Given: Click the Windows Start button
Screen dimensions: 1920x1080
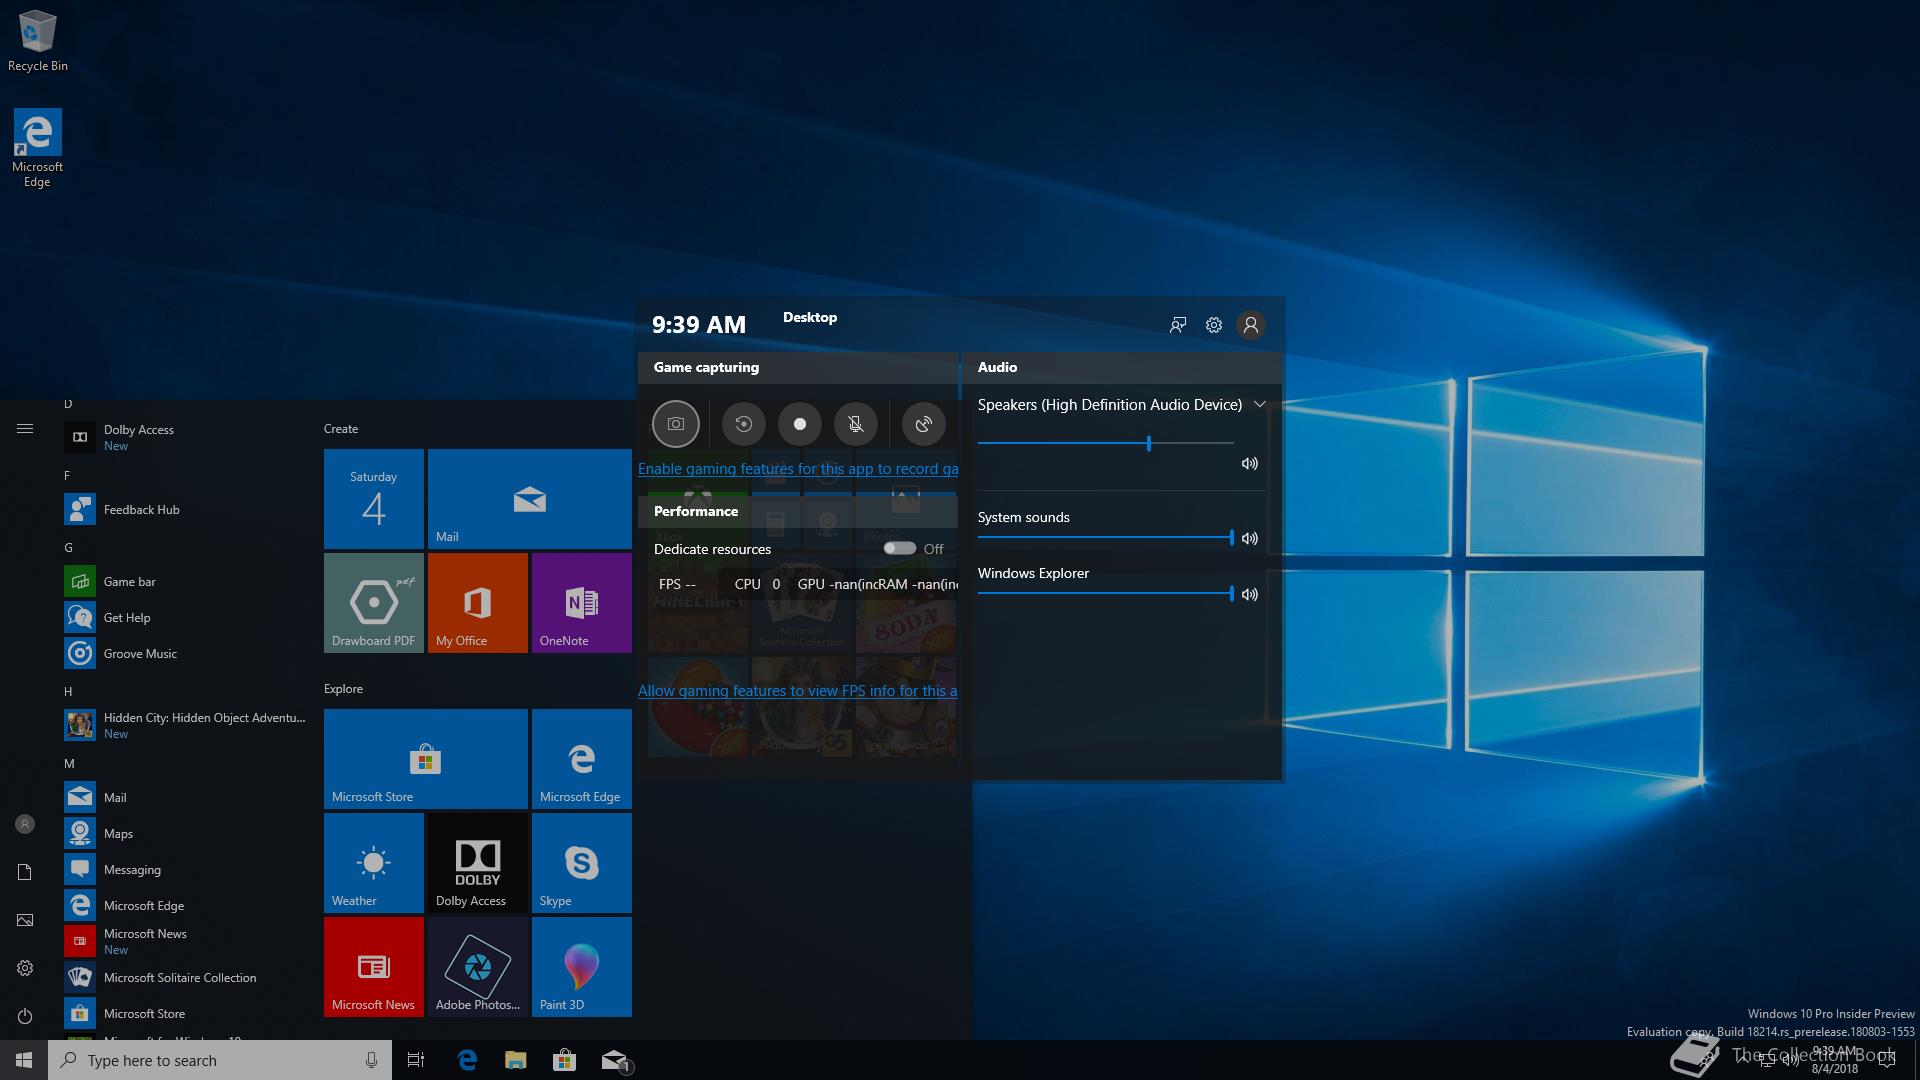Looking at the screenshot, I should [x=24, y=1060].
